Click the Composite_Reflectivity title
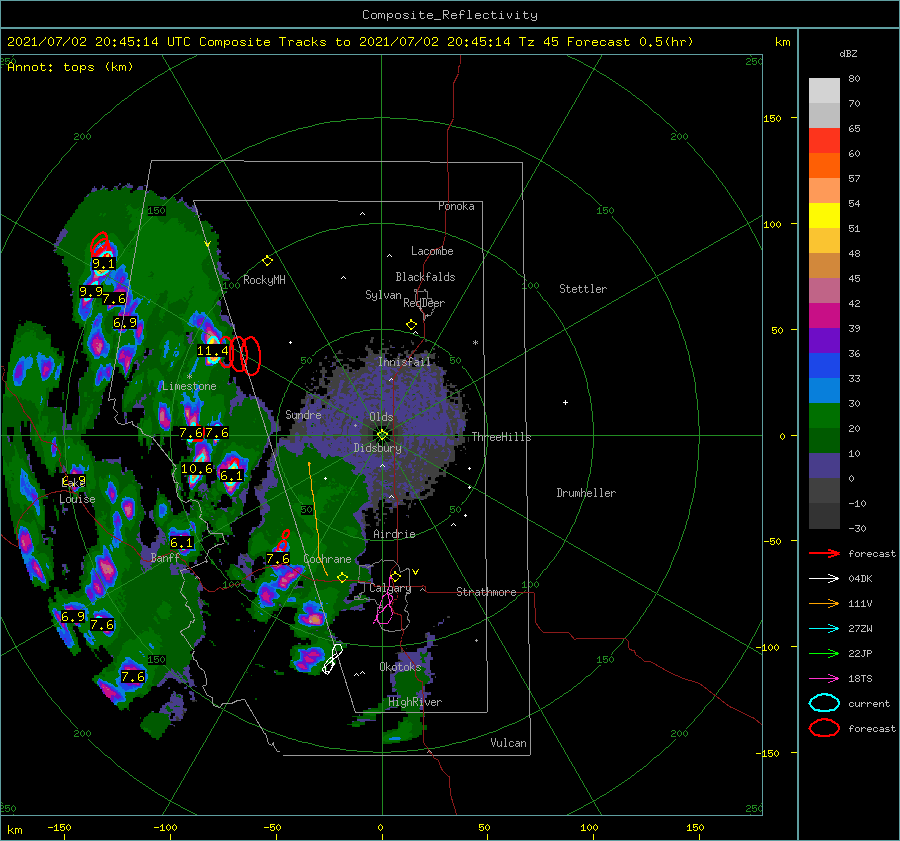Viewport: 900px width, 841px height. 449,15
